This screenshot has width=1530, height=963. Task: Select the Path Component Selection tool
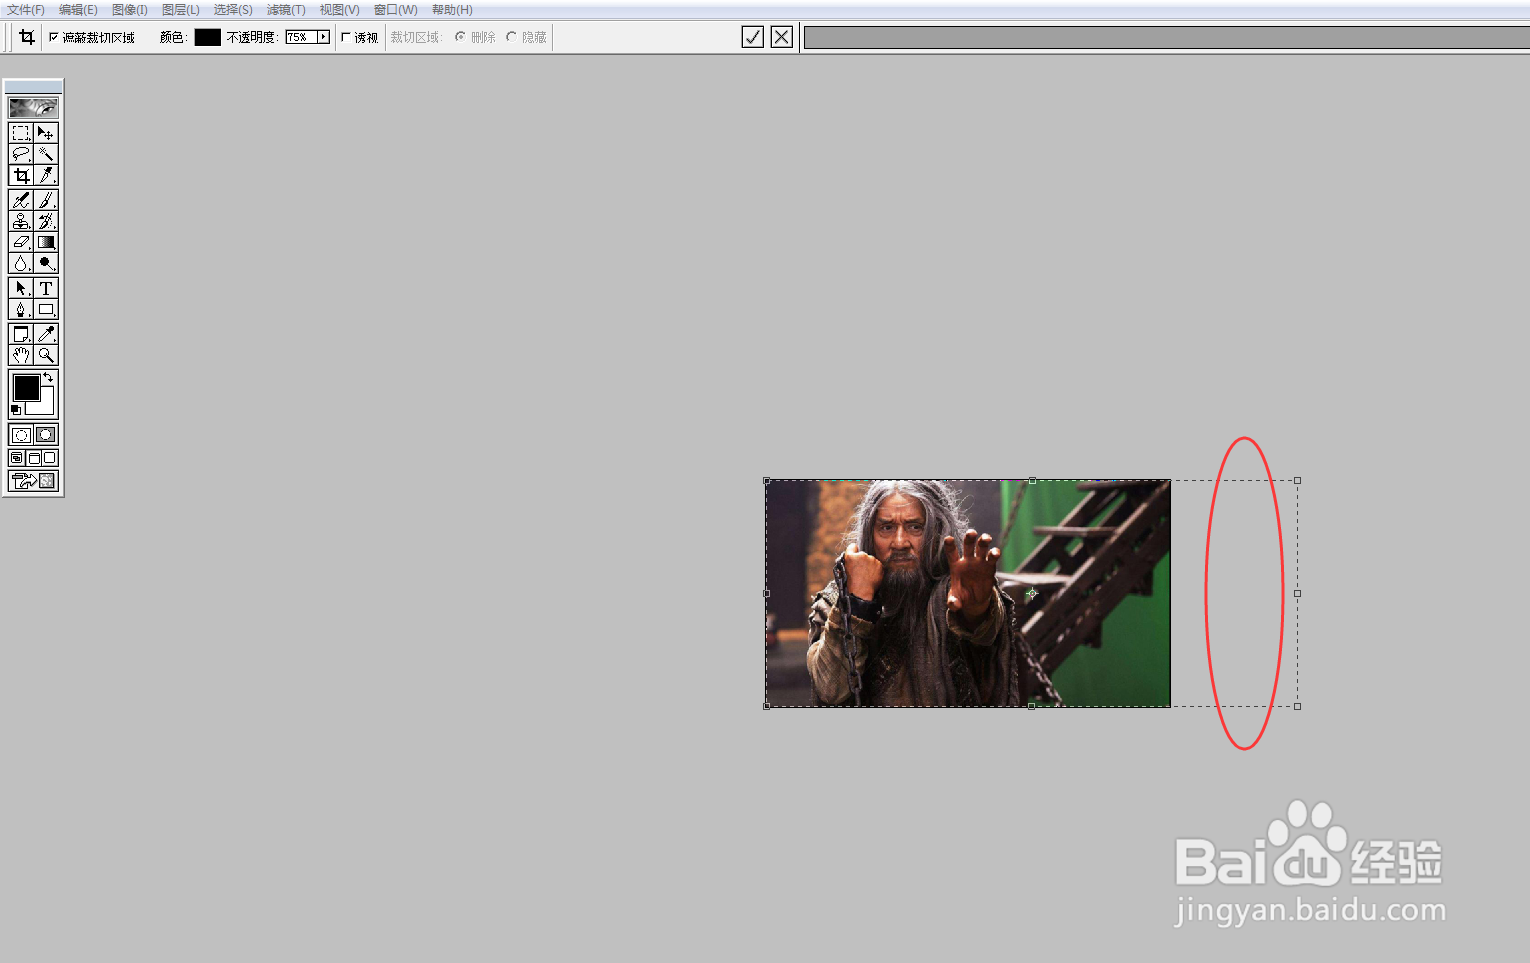tap(21, 288)
